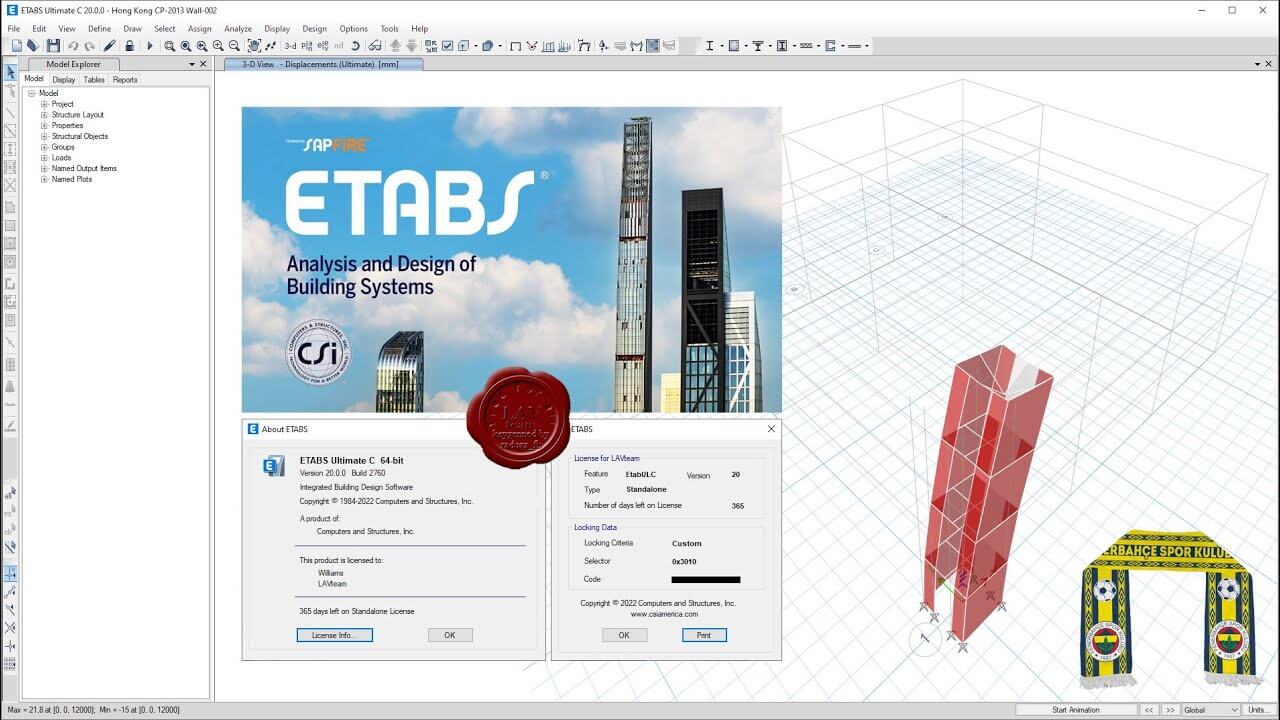Open the Define menu
The height and width of the screenshot is (720, 1280).
tap(99, 28)
